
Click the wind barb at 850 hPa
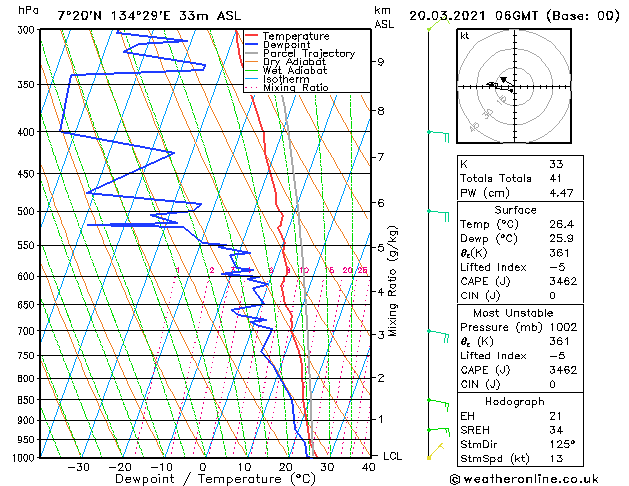(438, 405)
